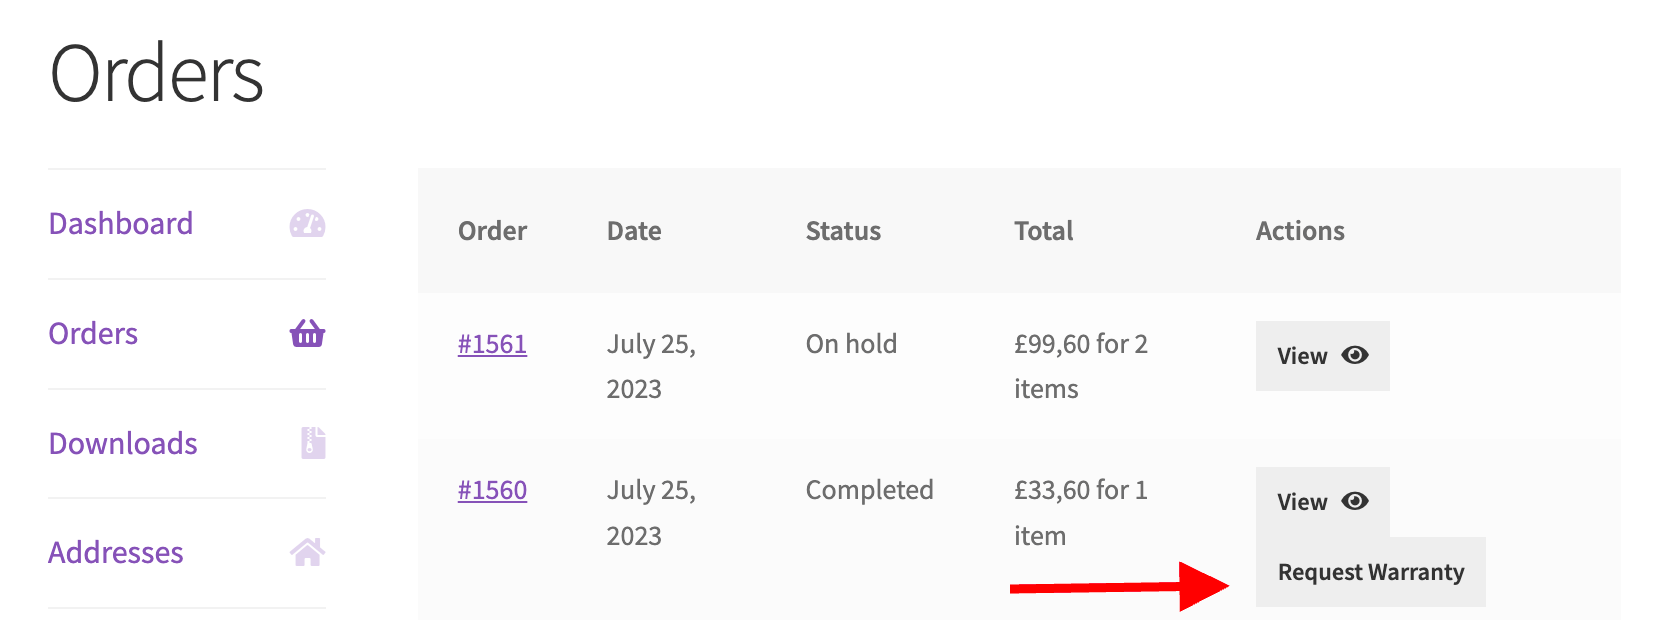Click the eye icon on View for order #1560
The width and height of the screenshot is (1656, 620).
[x=1355, y=501]
